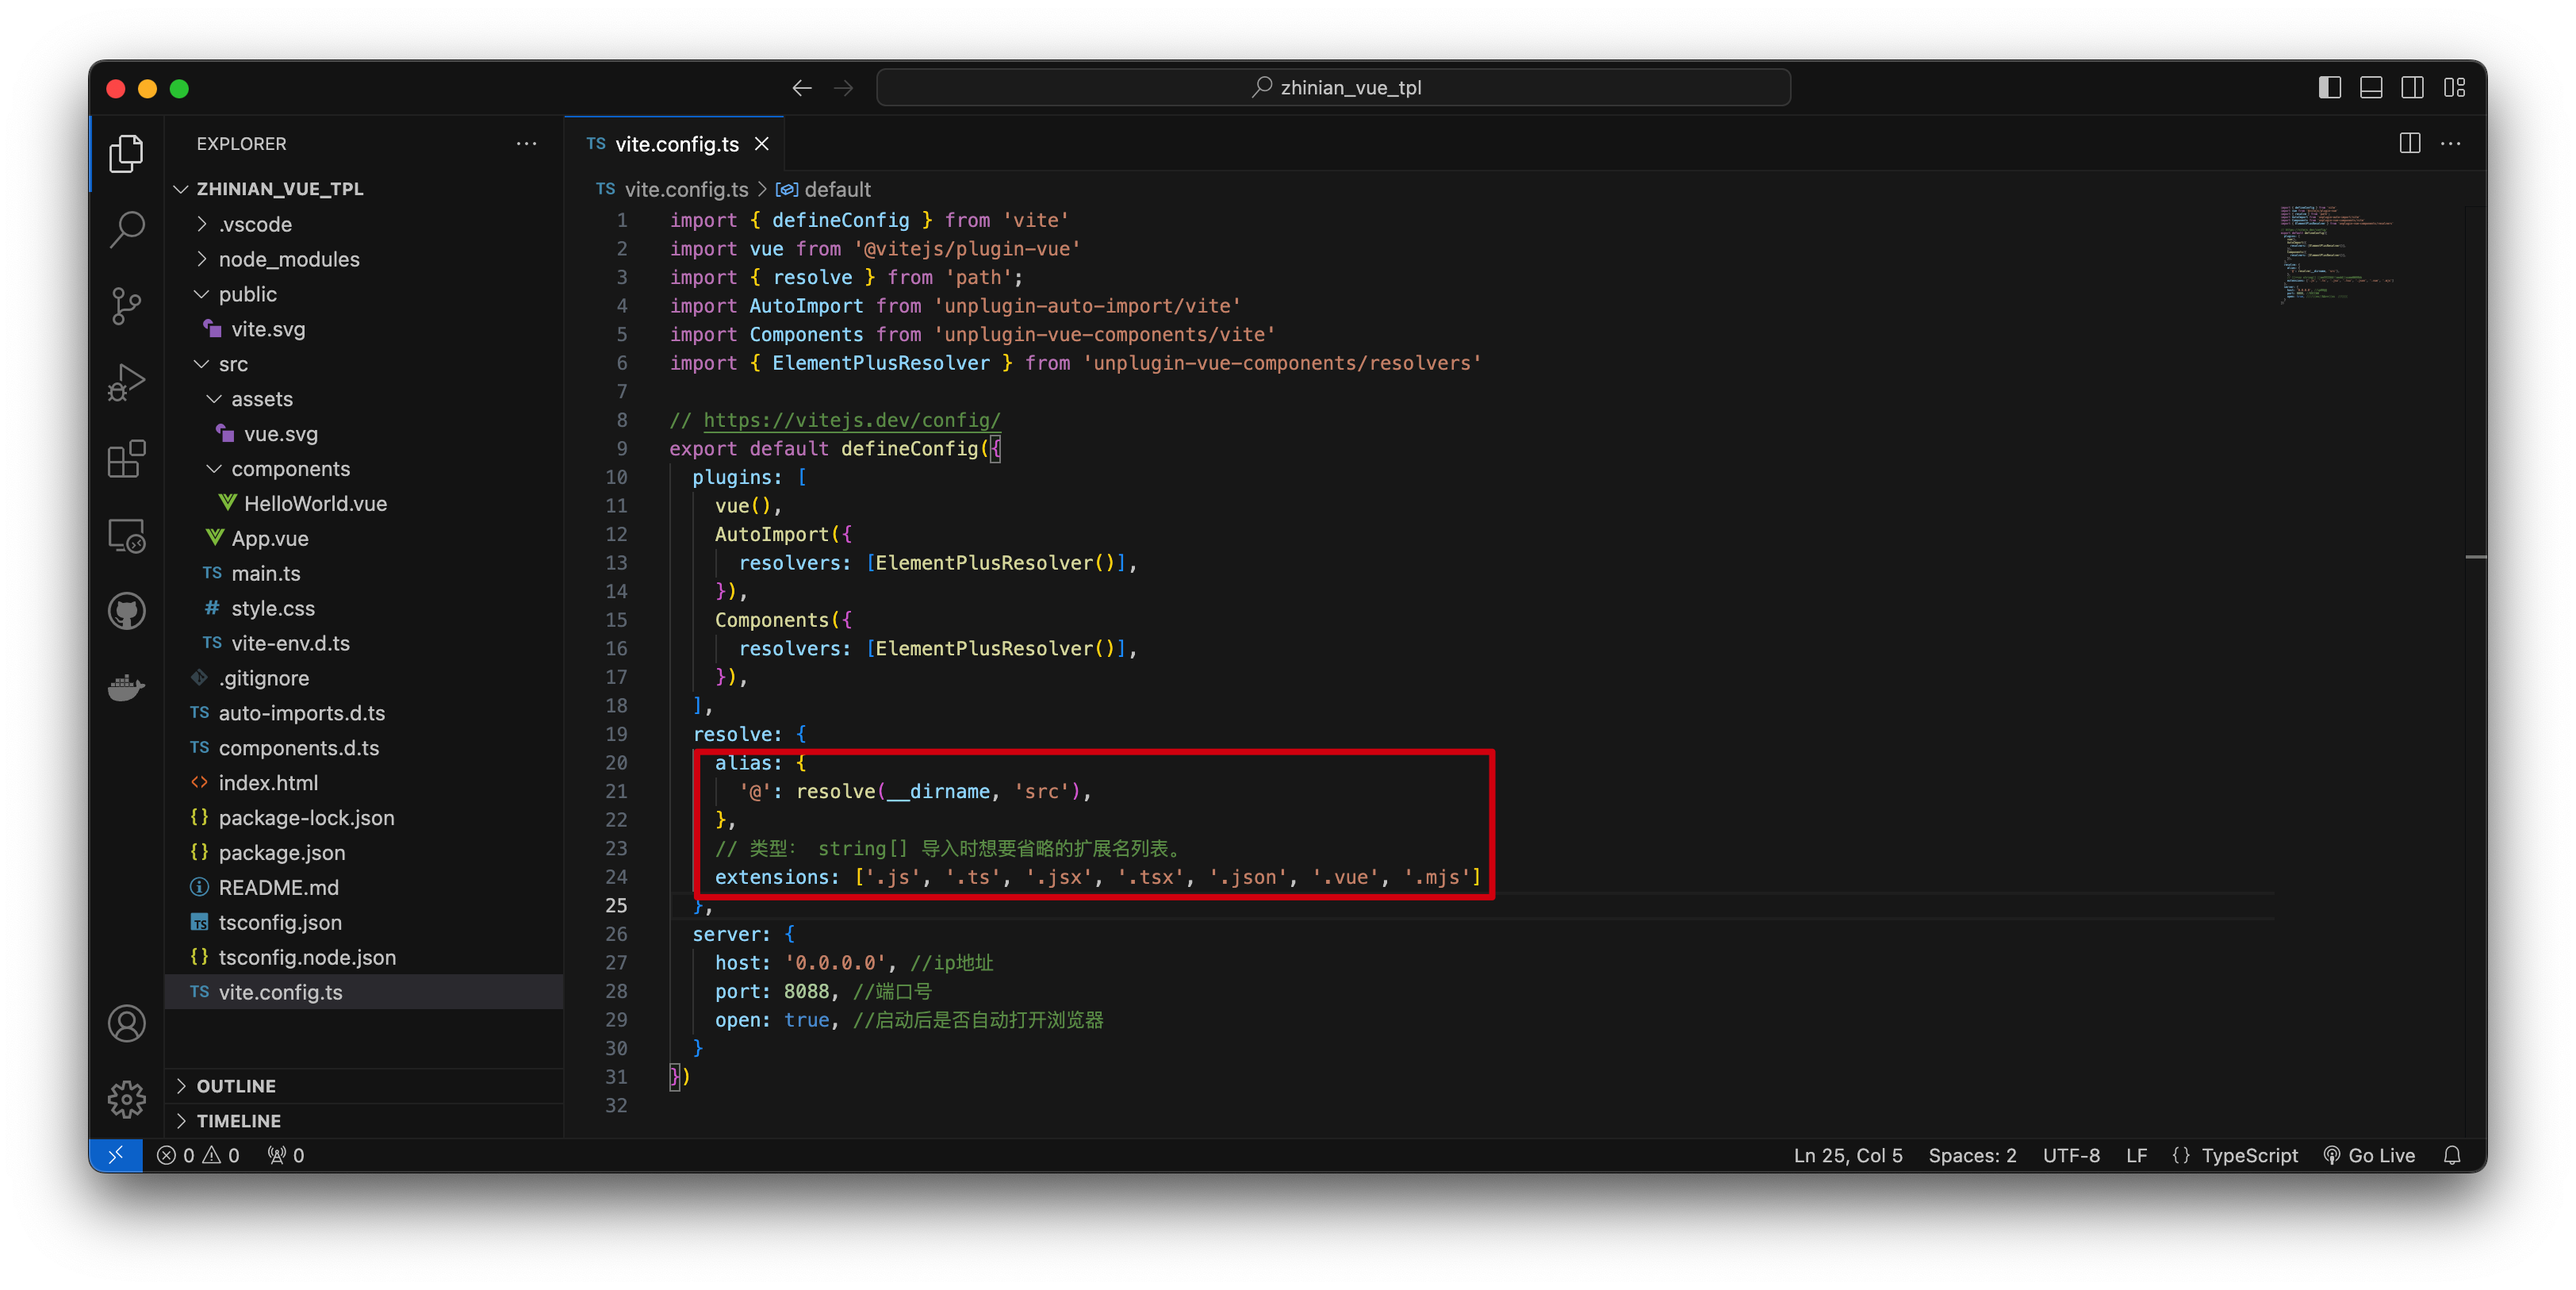Image resolution: width=2576 pixels, height=1290 pixels.
Task: Open vite.svg in public folder
Action: pyautogui.click(x=364, y=329)
